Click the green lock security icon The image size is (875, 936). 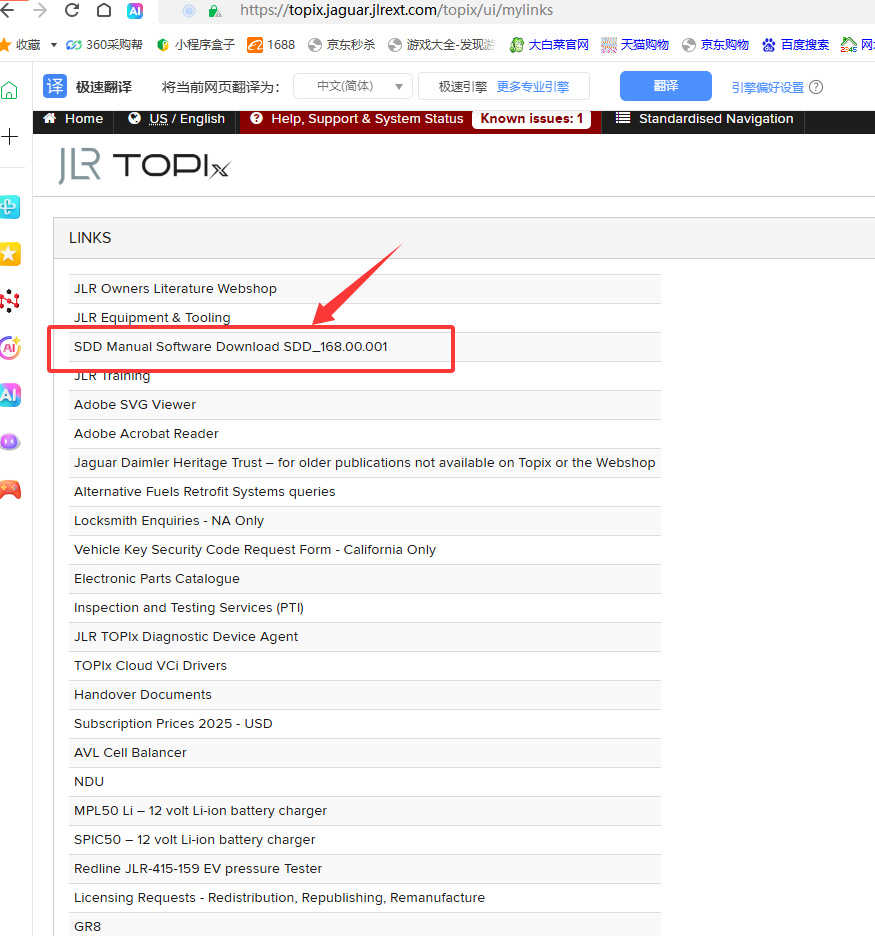click(215, 11)
